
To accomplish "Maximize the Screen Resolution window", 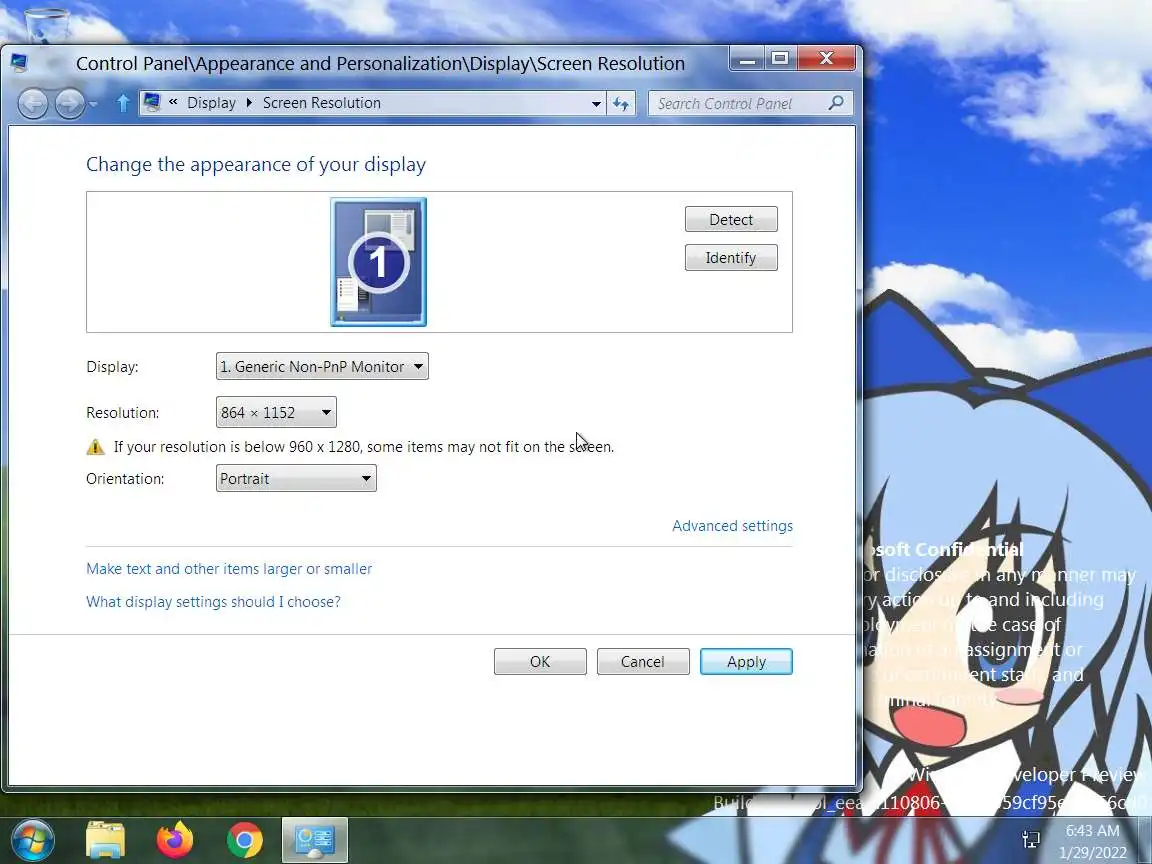I will coord(780,59).
